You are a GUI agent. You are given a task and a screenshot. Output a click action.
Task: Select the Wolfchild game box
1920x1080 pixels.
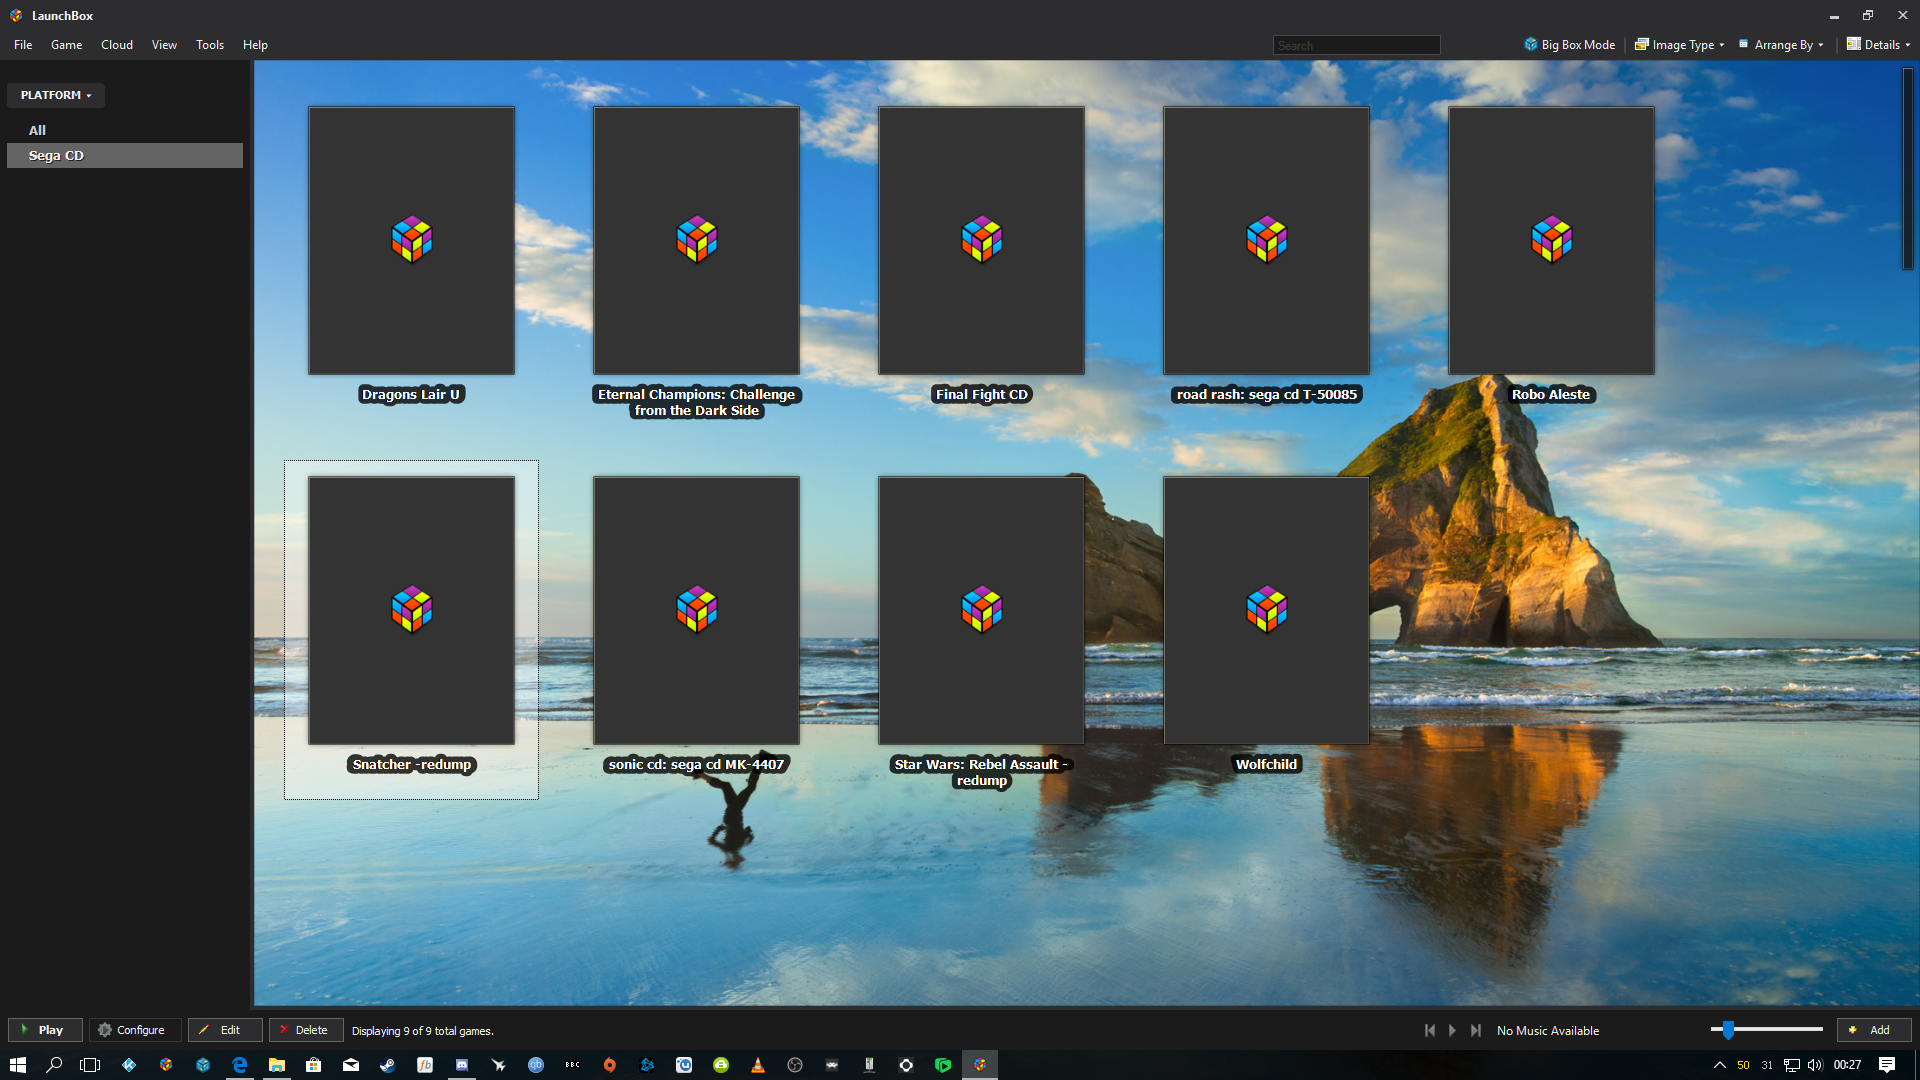(1266, 611)
